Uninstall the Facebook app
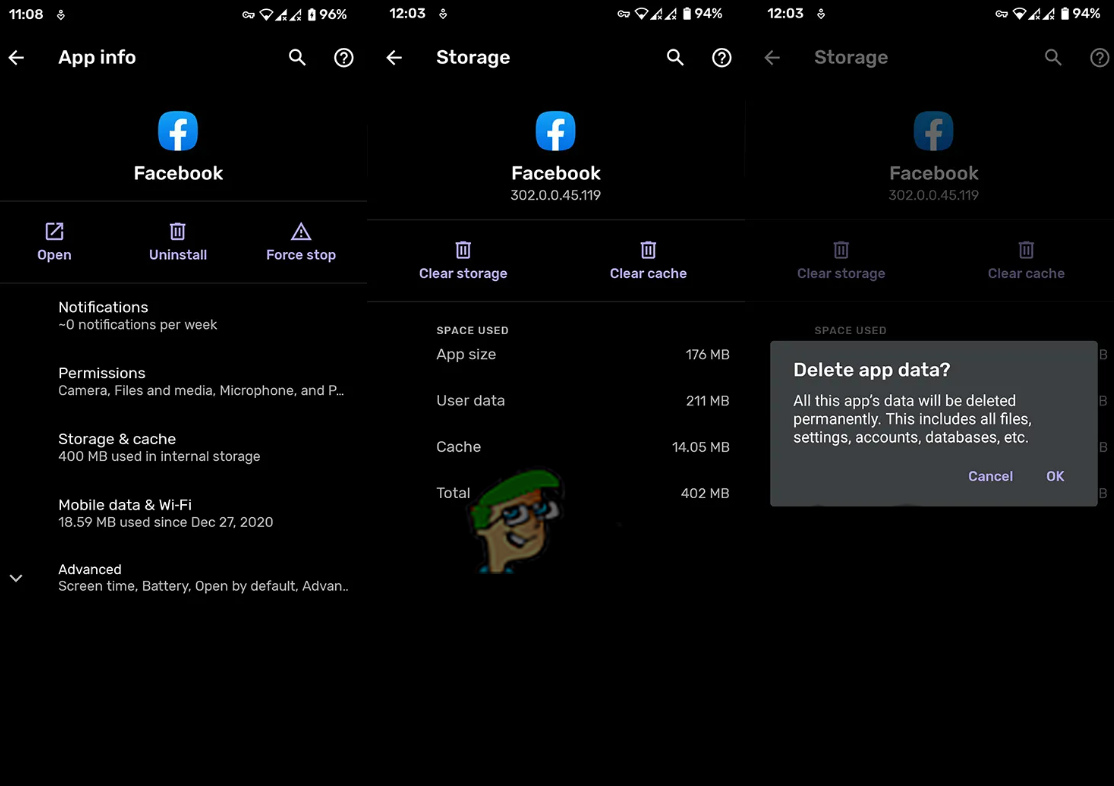The image size is (1114, 786). [178, 242]
